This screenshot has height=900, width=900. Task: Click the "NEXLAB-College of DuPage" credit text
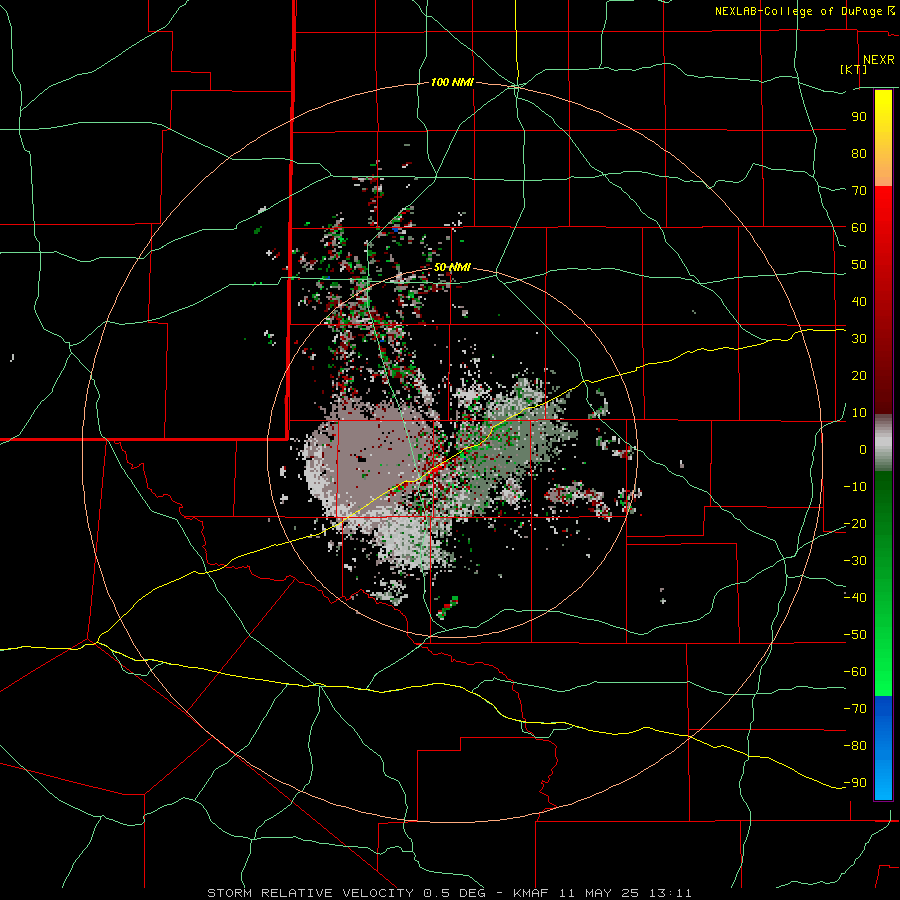tap(799, 11)
